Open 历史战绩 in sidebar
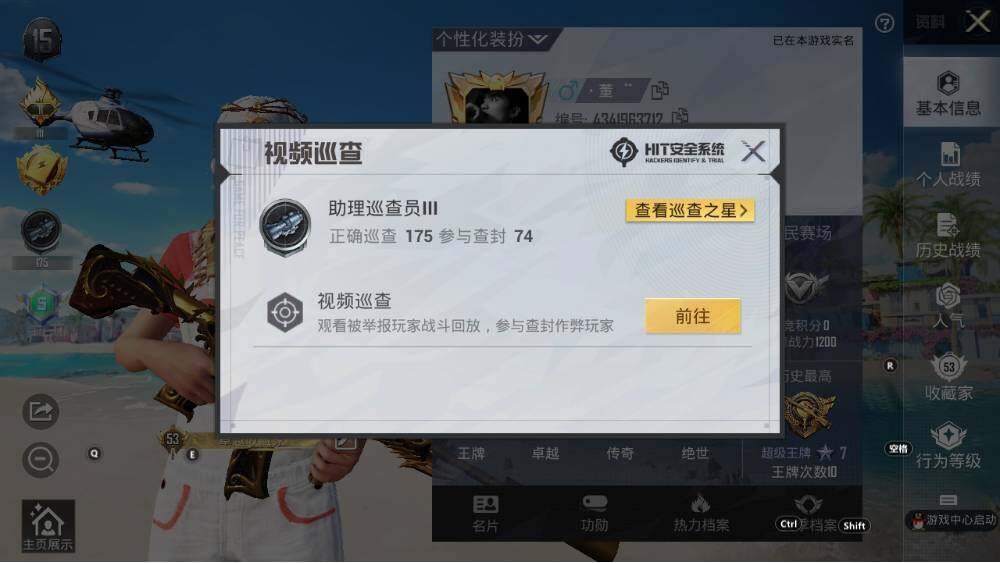Image resolution: width=1000 pixels, height=563 pixels. [x=948, y=236]
